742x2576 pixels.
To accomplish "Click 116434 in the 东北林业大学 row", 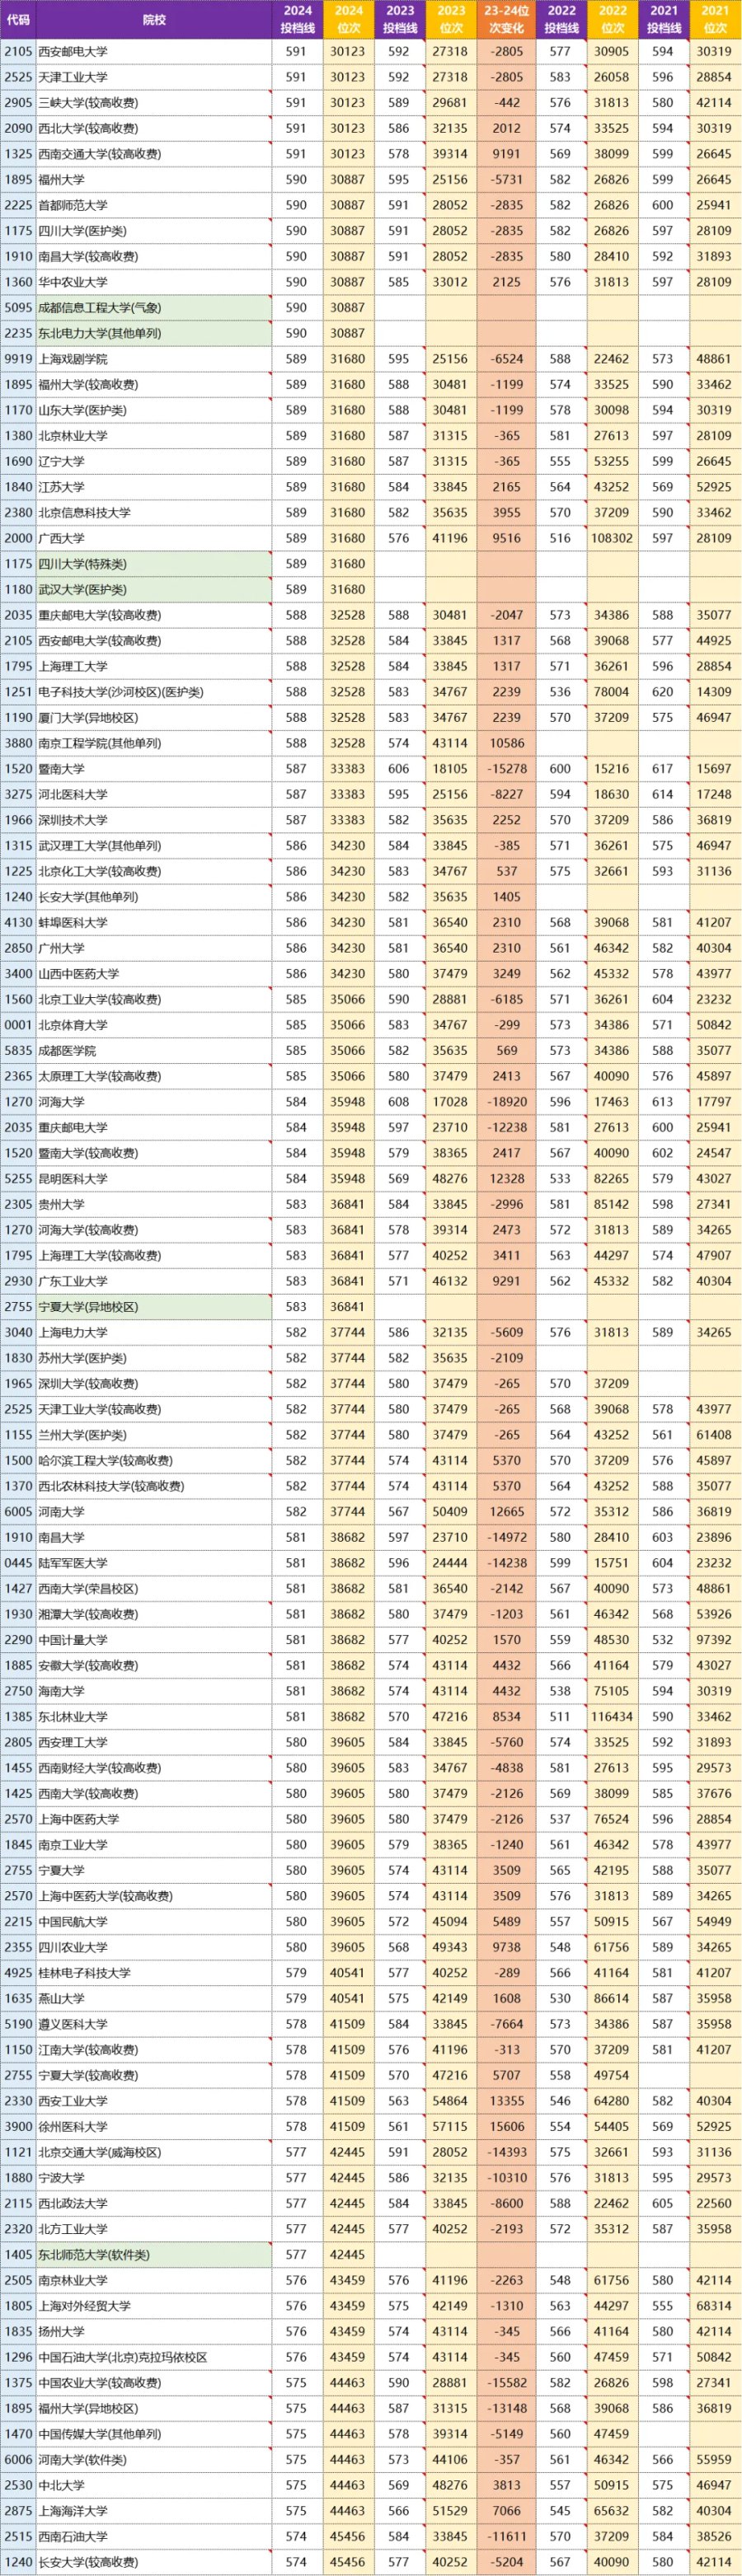I will [x=612, y=1717].
